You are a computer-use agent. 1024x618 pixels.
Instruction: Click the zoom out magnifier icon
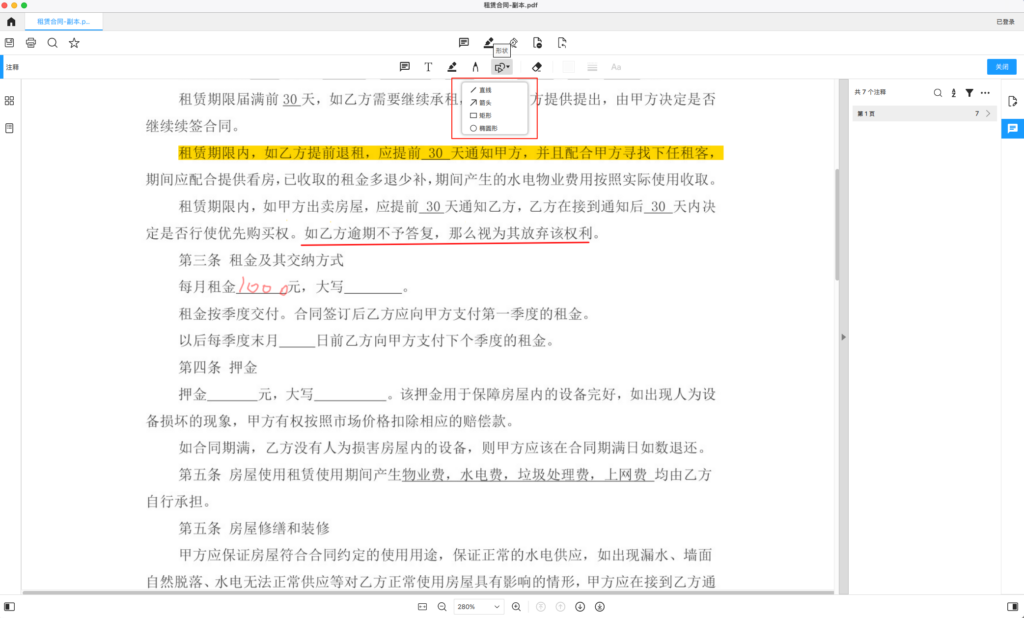pyautogui.click(x=441, y=607)
